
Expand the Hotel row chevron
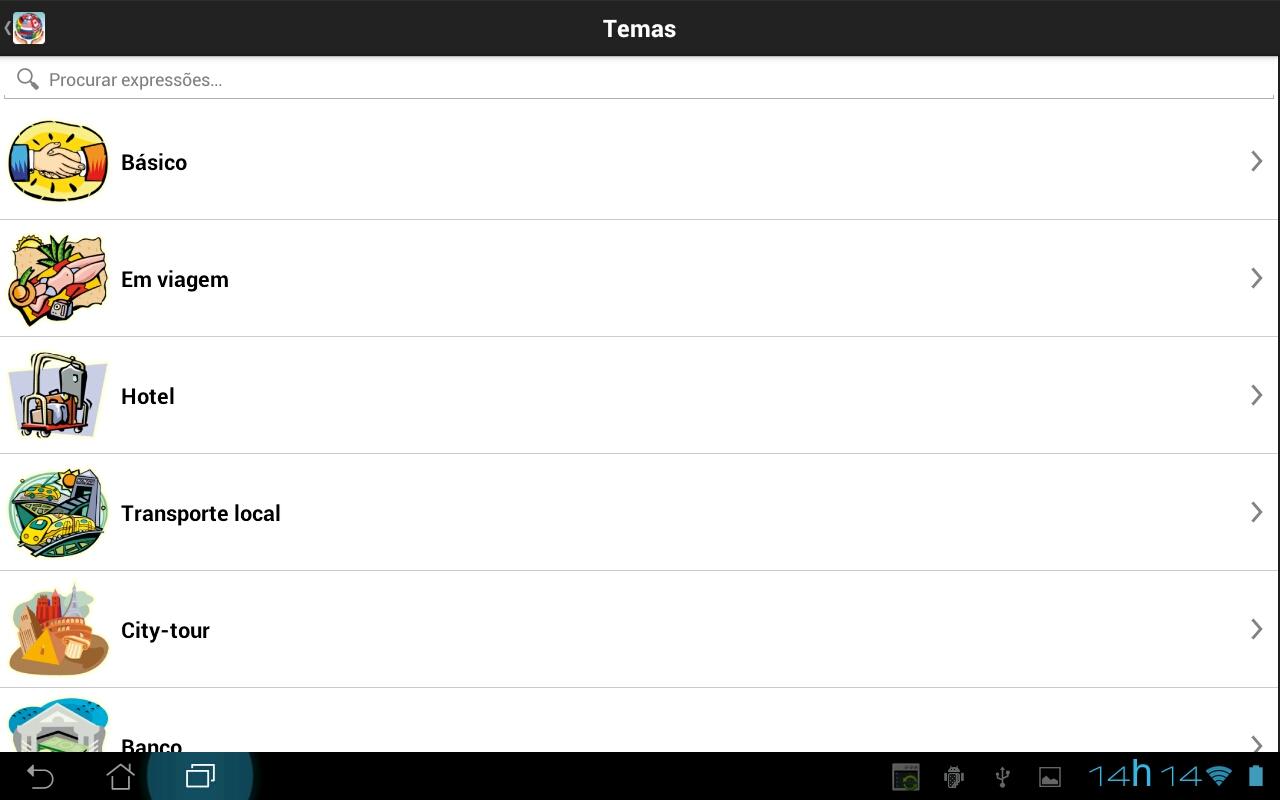click(x=1257, y=395)
